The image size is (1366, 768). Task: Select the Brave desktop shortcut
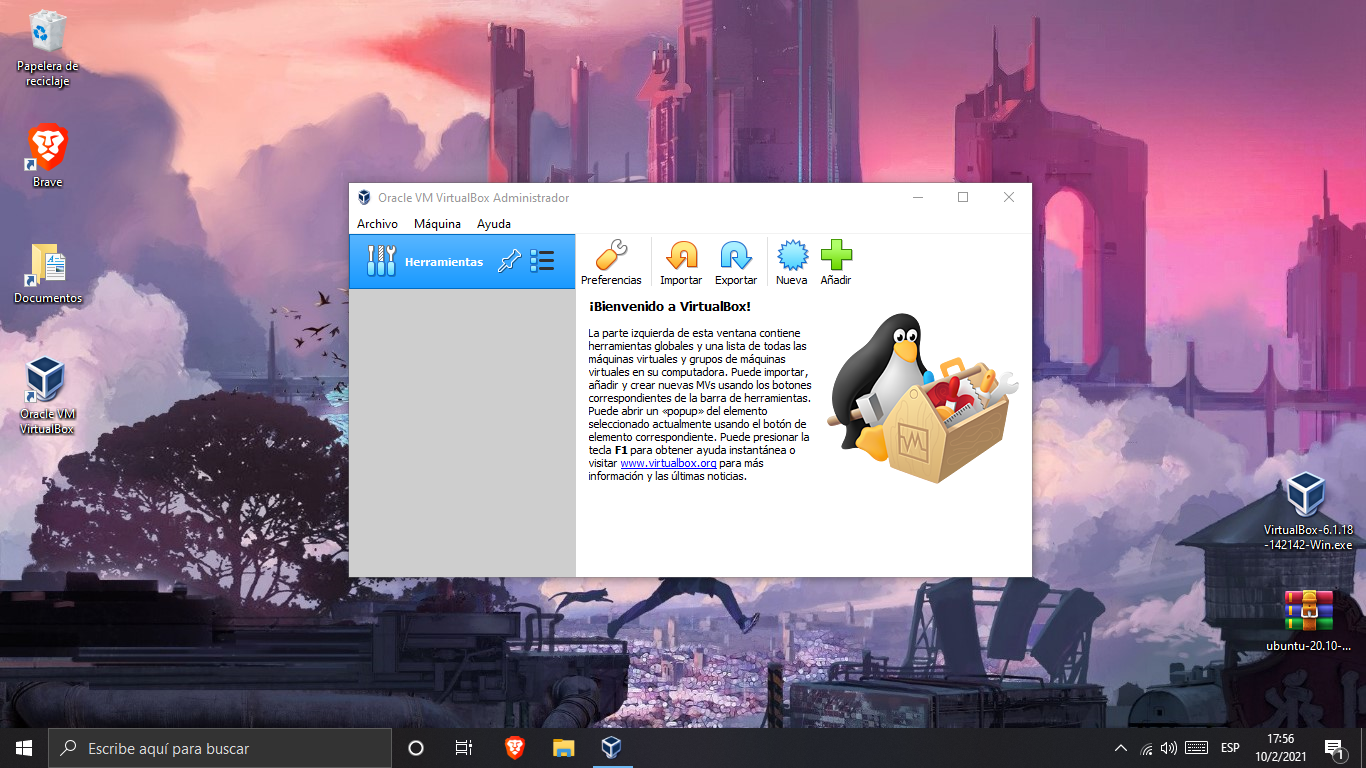(47, 156)
